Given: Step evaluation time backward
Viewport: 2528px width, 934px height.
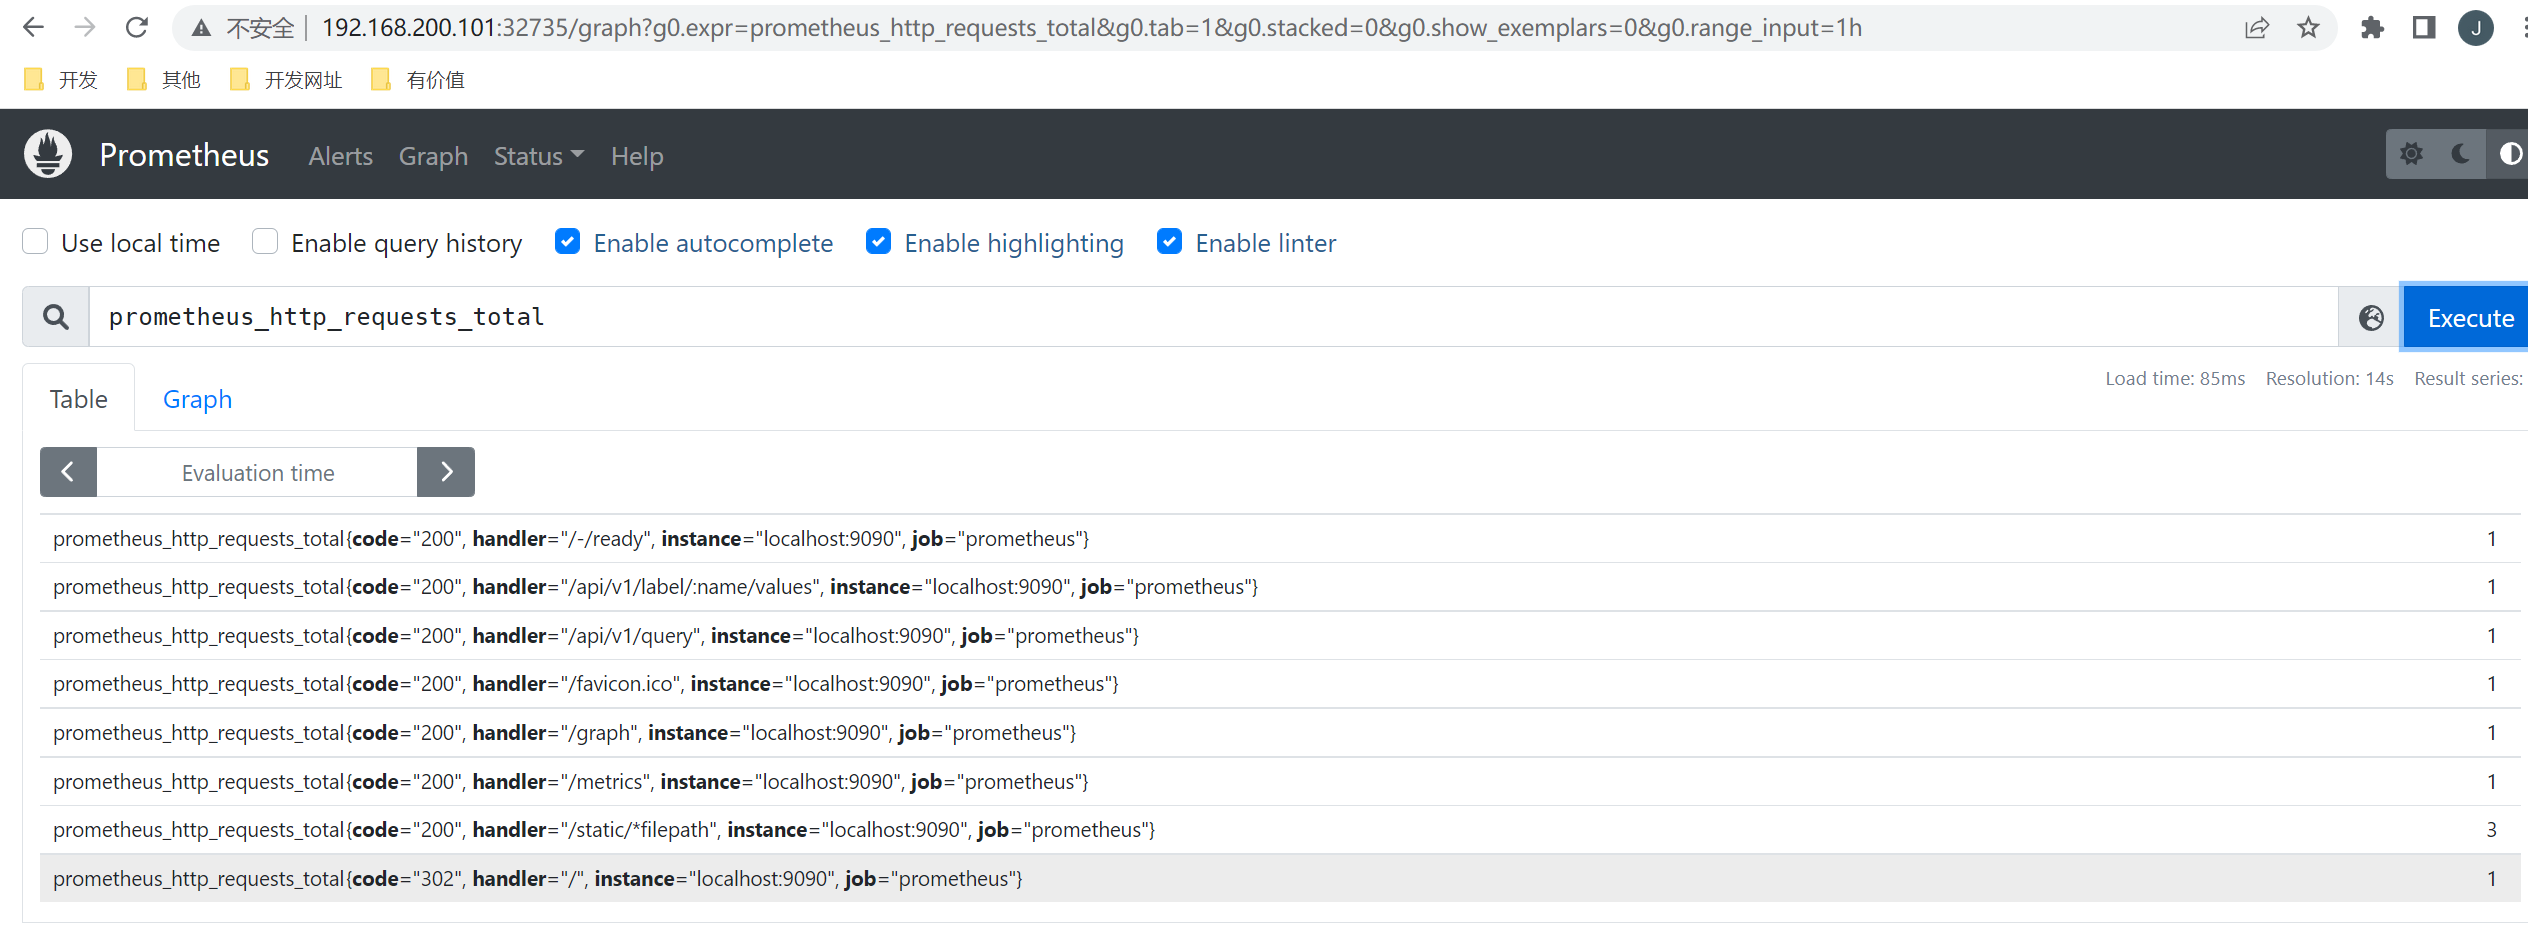Looking at the screenshot, I should click(68, 472).
